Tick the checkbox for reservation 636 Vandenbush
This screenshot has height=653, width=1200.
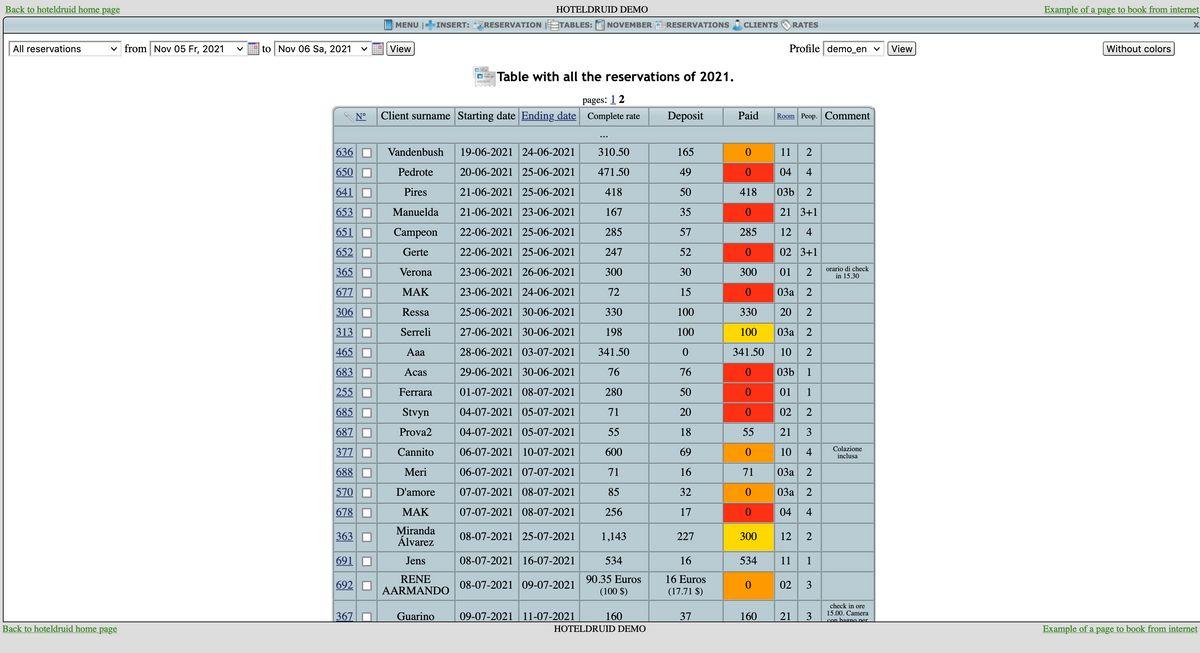point(367,152)
